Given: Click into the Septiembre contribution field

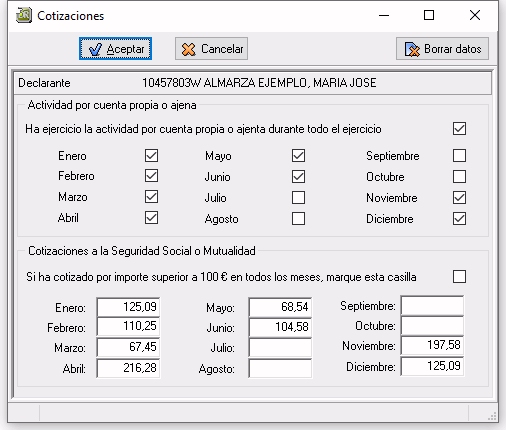Looking at the screenshot, I should 432,305.
